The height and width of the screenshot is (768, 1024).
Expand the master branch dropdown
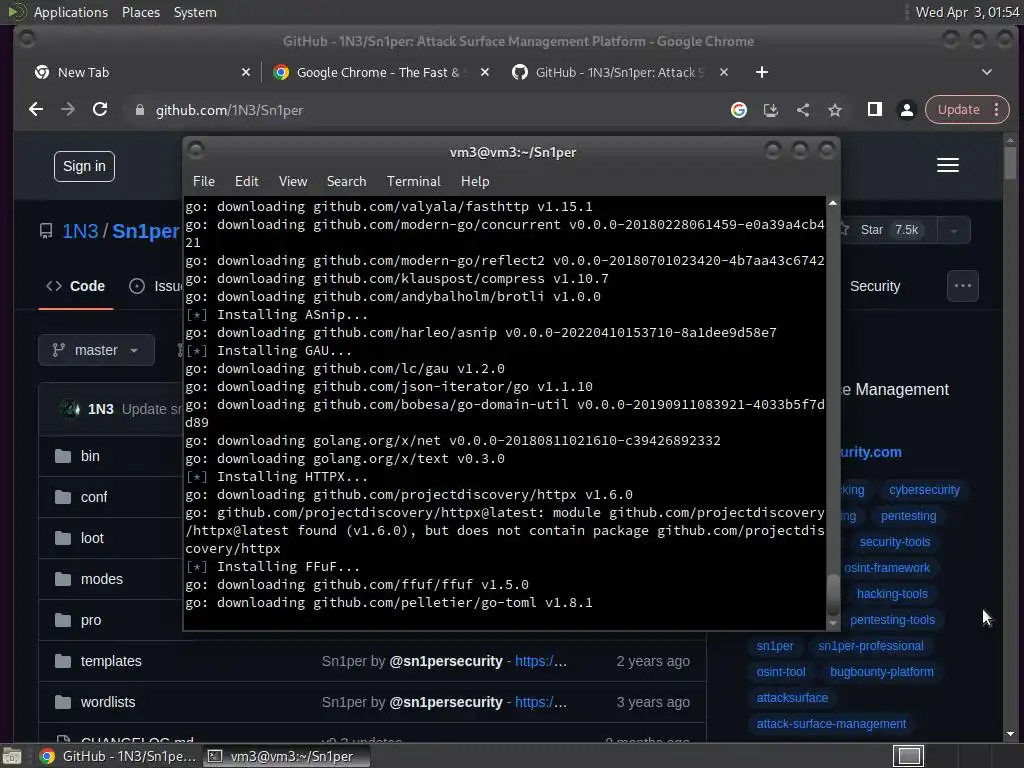(x=97, y=350)
